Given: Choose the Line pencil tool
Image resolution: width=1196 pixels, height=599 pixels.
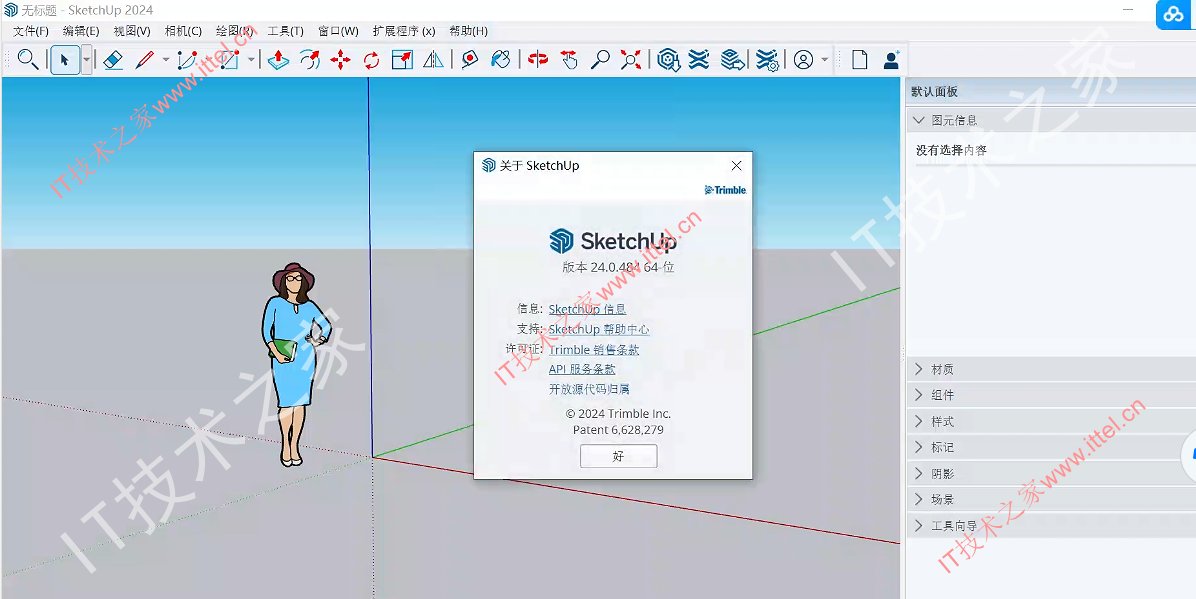Looking at the screenshot, I should [144, 60].
